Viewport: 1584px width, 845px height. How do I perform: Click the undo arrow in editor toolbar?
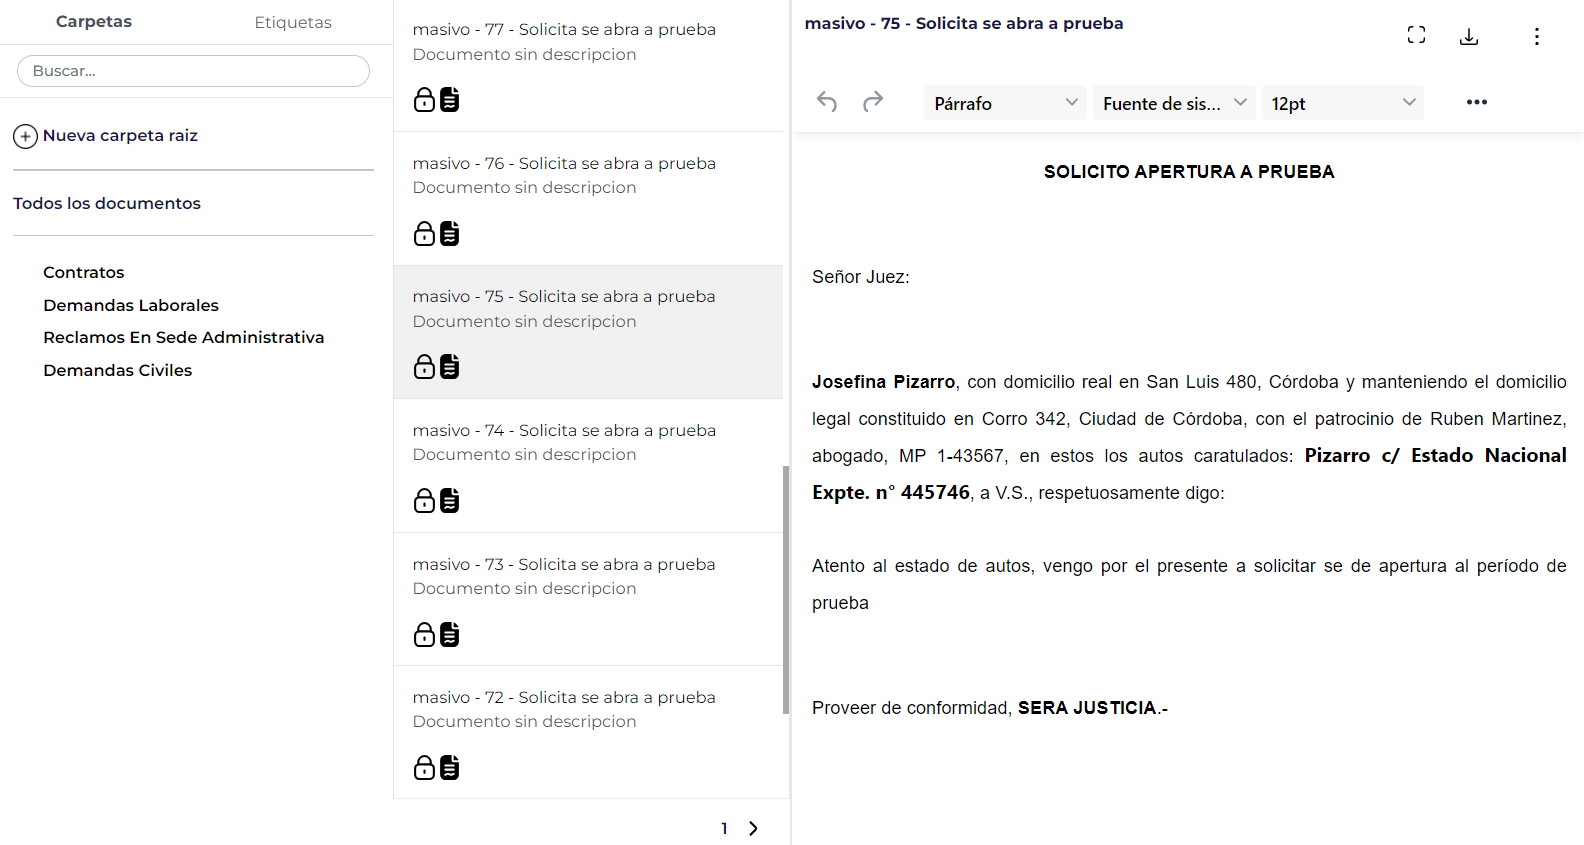(x=827, y=102)
